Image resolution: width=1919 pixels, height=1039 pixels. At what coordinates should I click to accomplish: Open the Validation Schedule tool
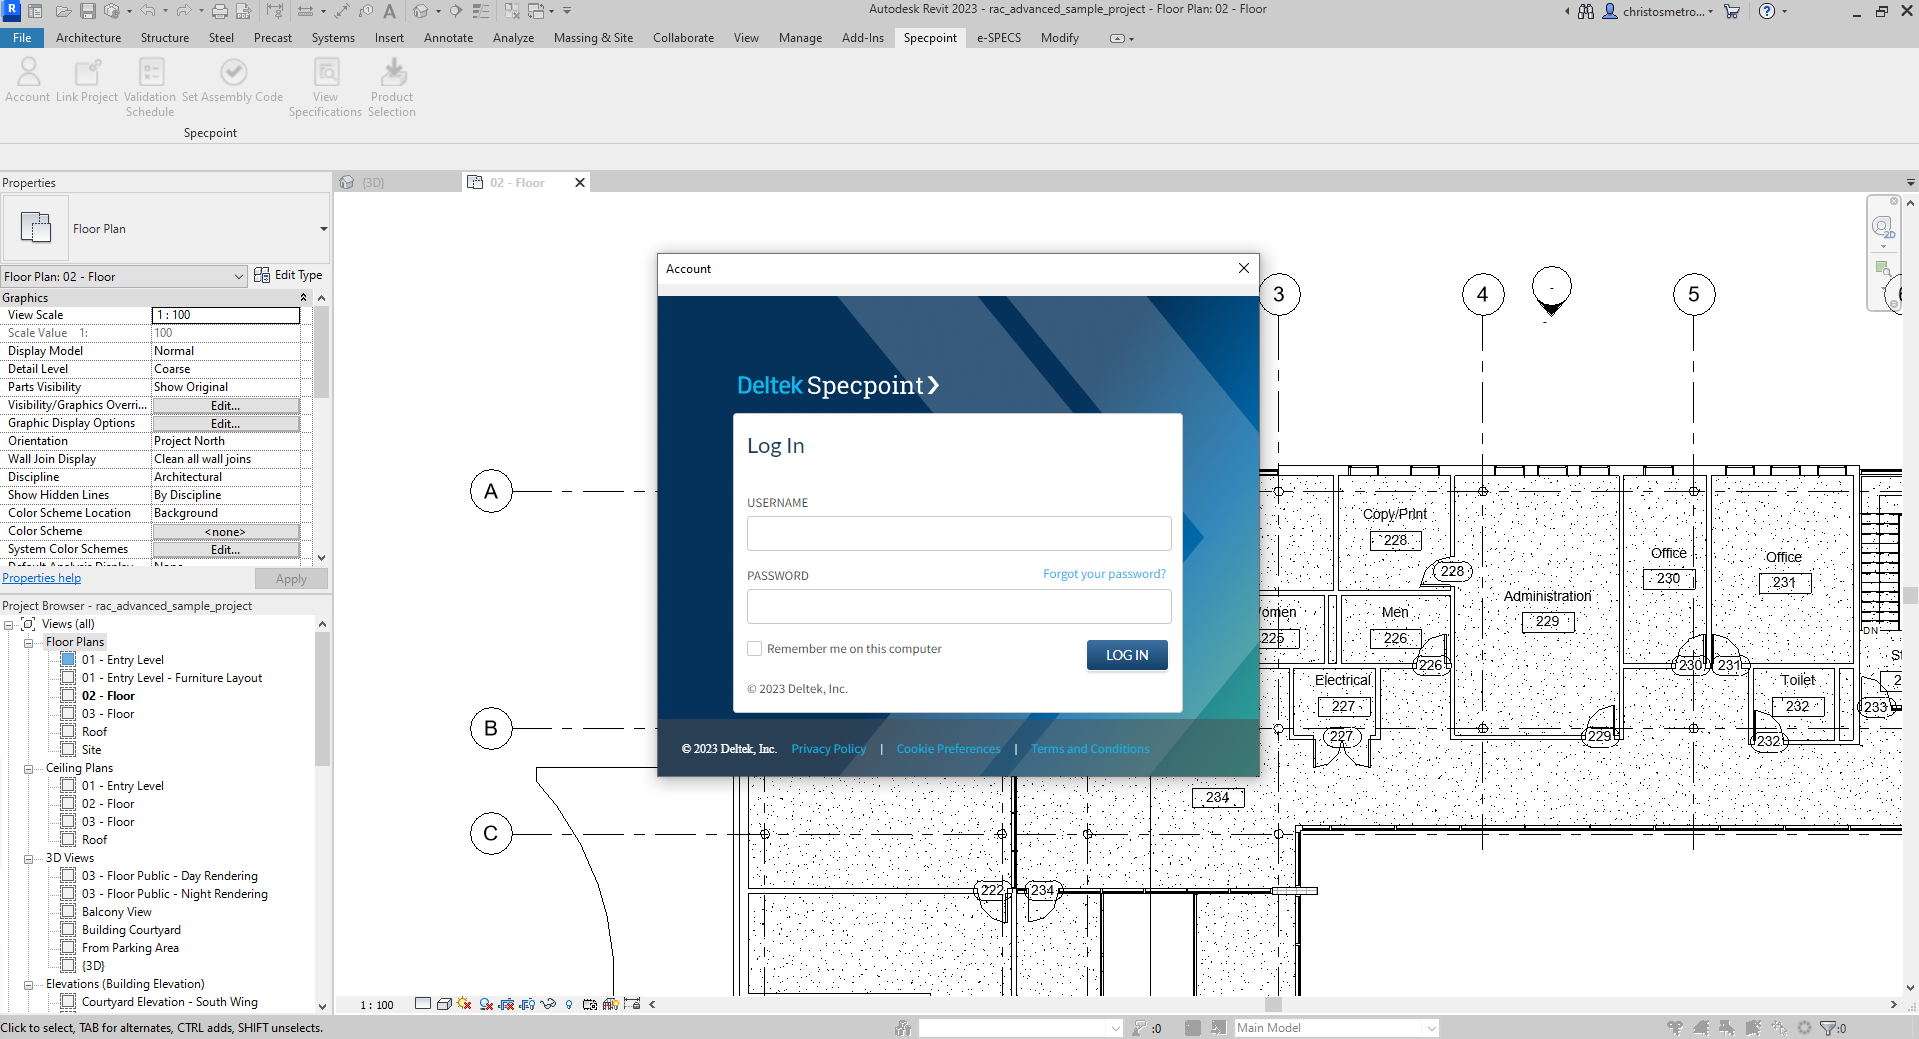150,73
